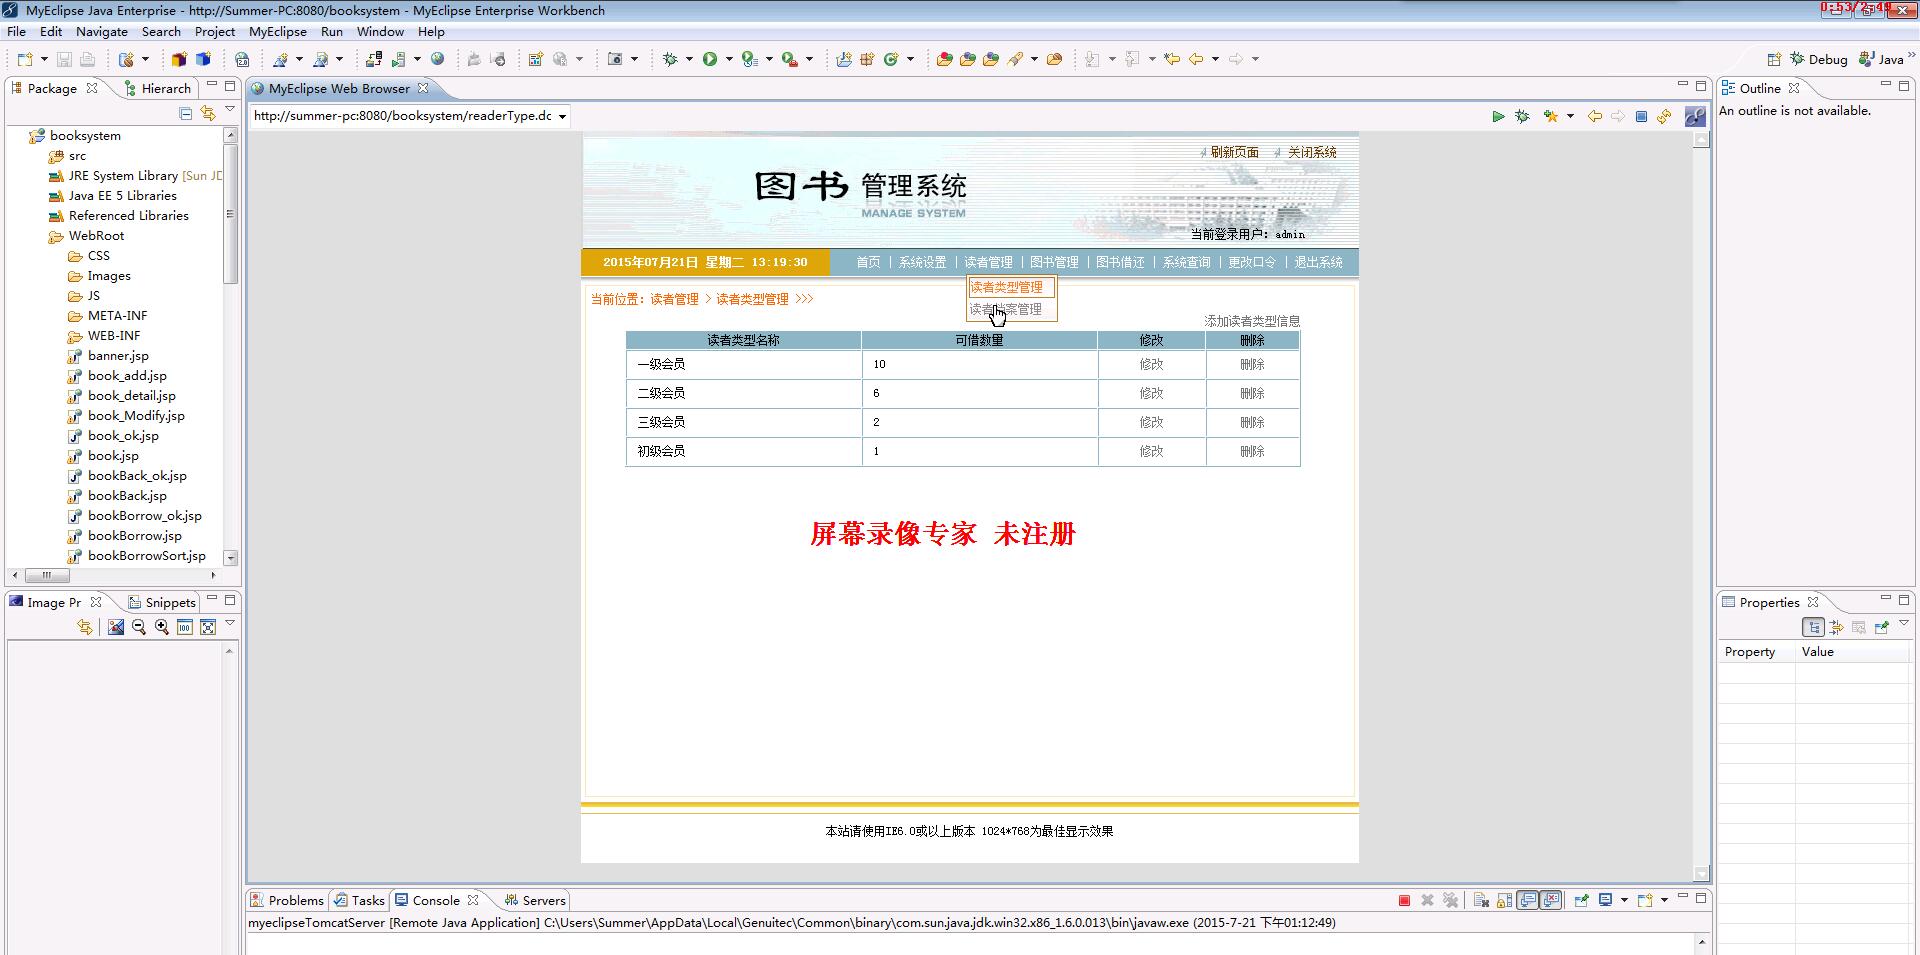Click zoom in in Image Preview
The image size is (1920, 955).
click(x=162, y=627)
